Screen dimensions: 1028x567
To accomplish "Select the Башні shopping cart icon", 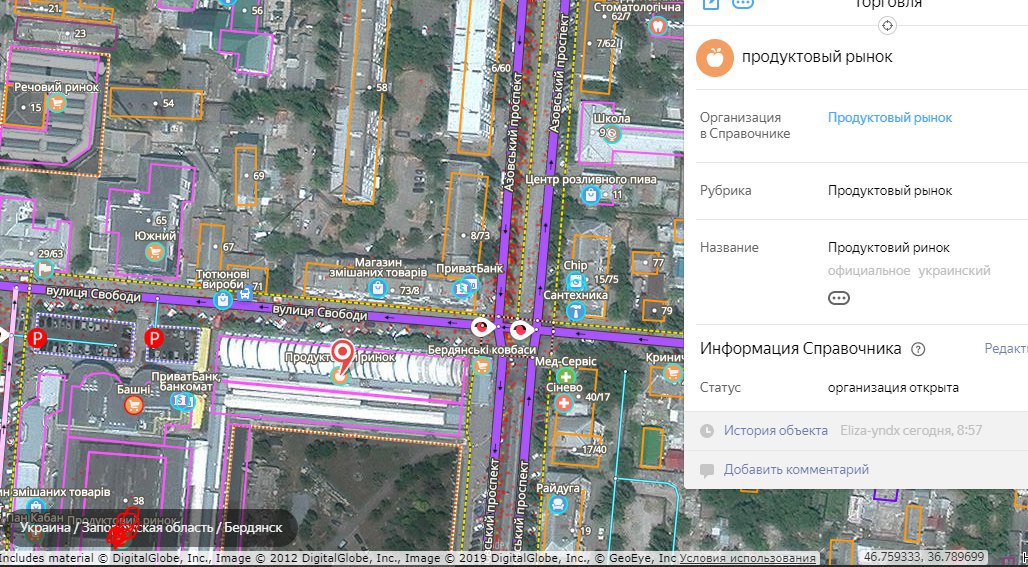I will tap(134, 405).
